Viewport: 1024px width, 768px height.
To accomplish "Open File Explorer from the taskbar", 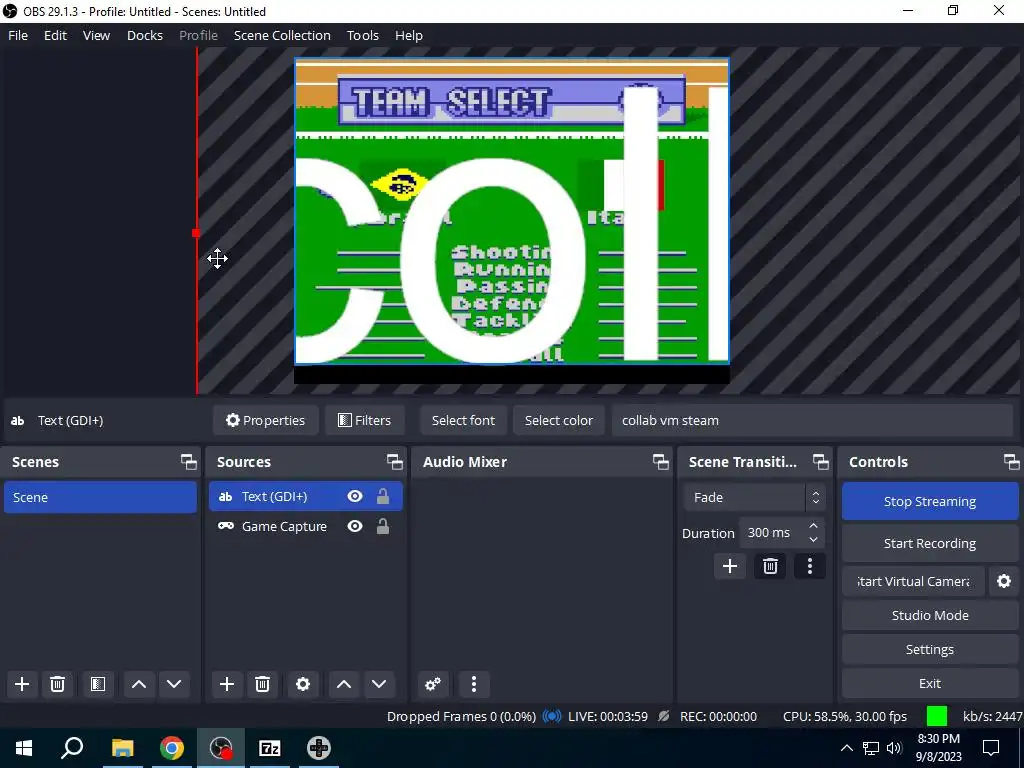I will 122,748.
